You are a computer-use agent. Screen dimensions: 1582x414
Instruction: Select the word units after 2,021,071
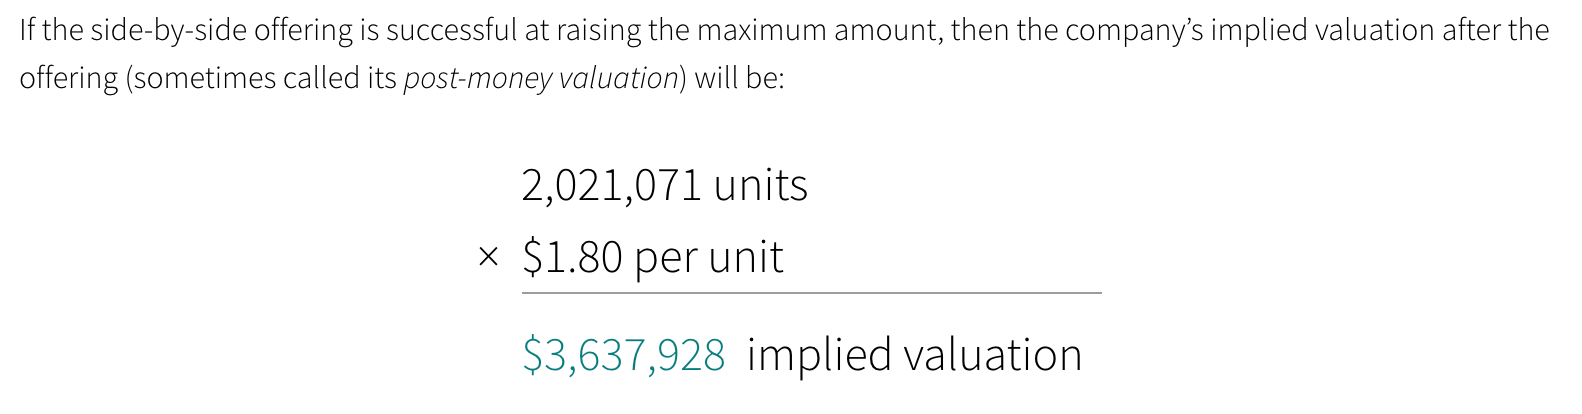tap(761, 186)
